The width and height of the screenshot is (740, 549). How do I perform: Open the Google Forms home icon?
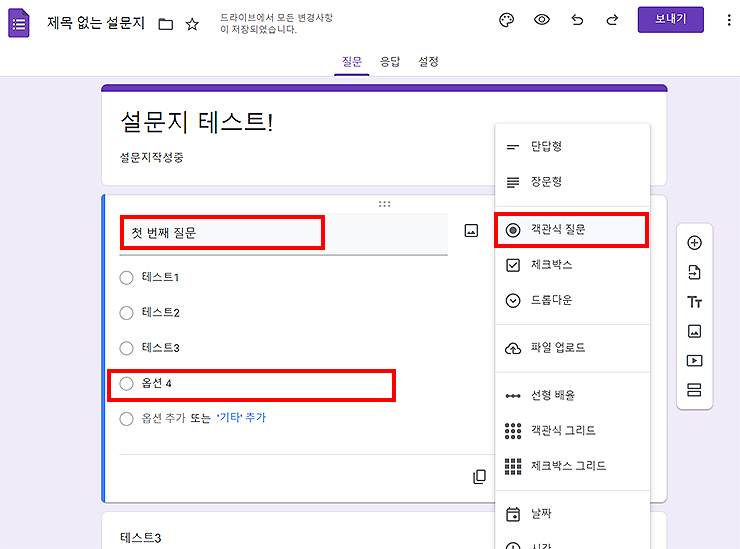pyautogui.click(x=19, y=23)
